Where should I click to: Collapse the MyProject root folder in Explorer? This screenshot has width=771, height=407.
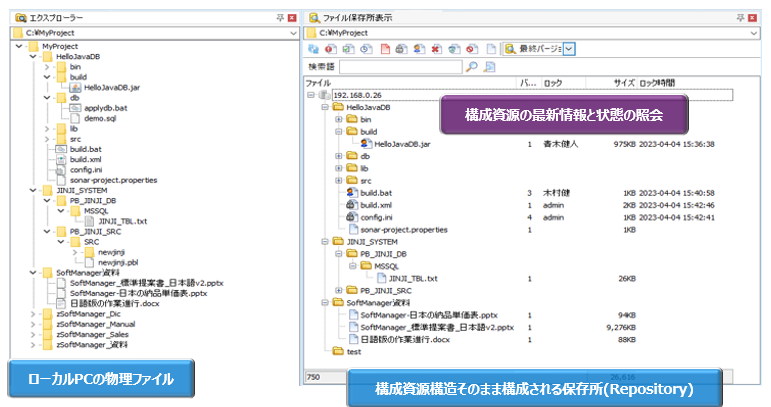click(21, 46)
